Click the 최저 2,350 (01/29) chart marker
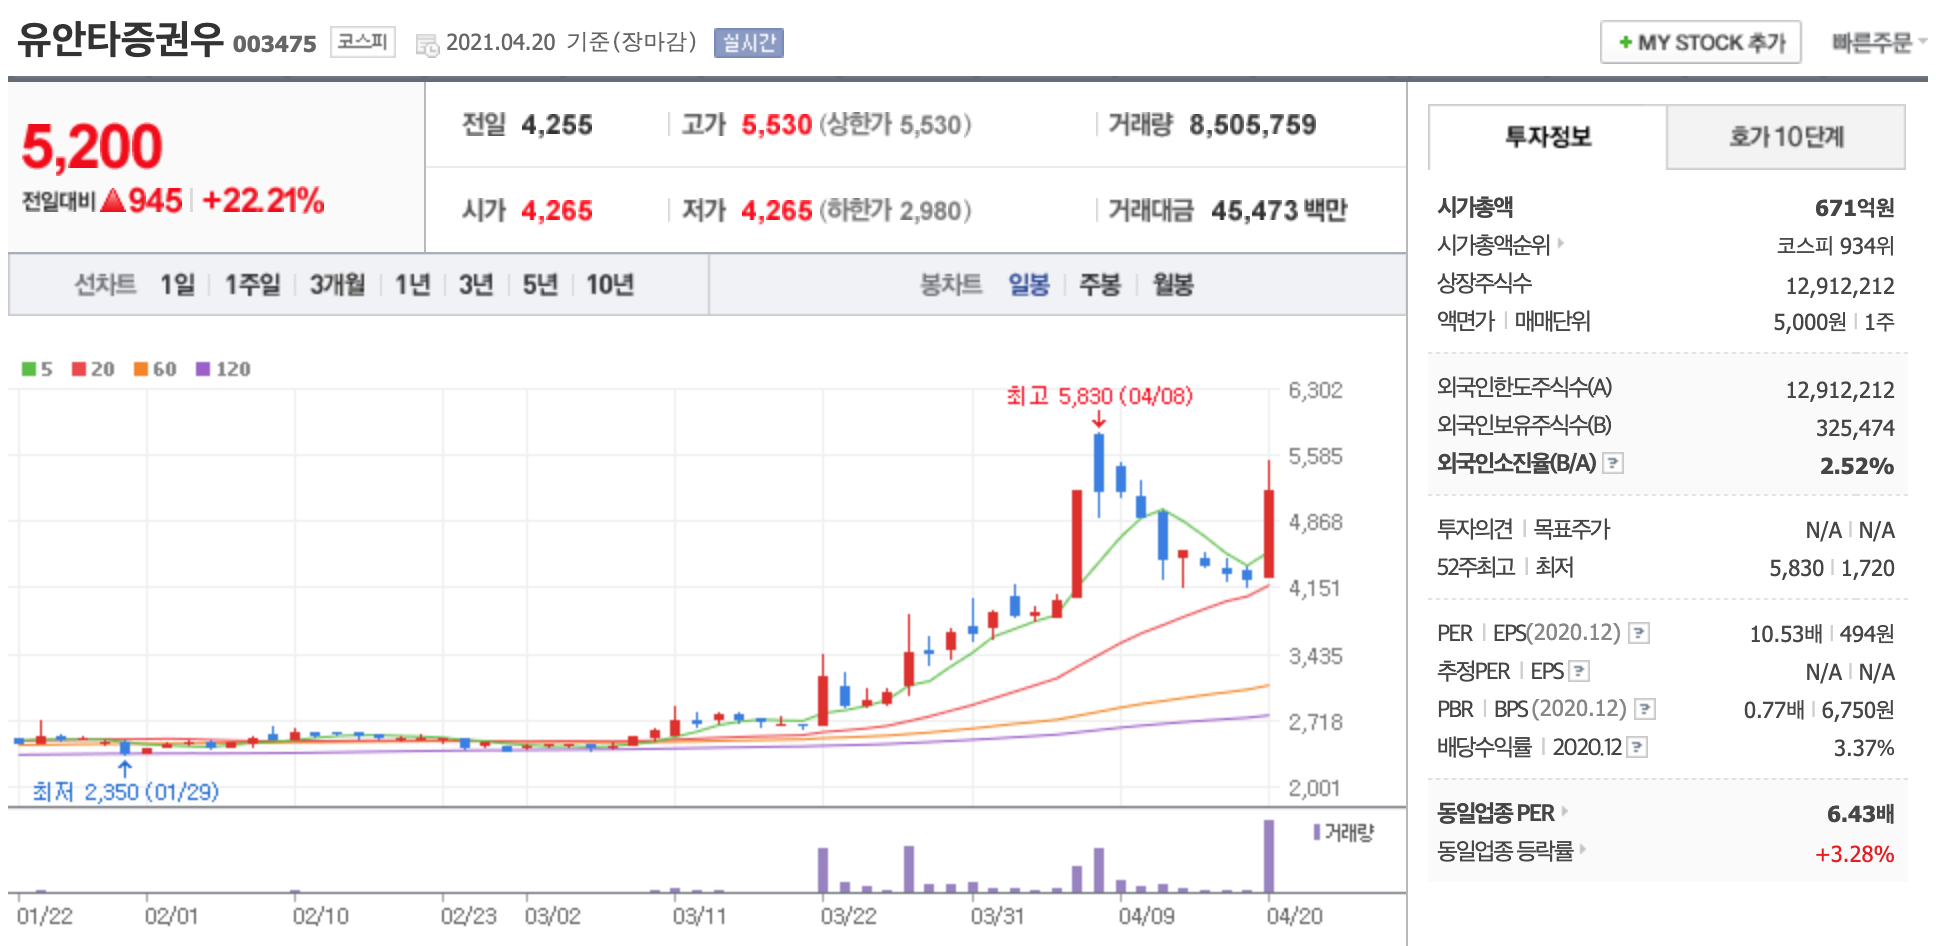Screen dimensions: 1936x946 point(125,792)
